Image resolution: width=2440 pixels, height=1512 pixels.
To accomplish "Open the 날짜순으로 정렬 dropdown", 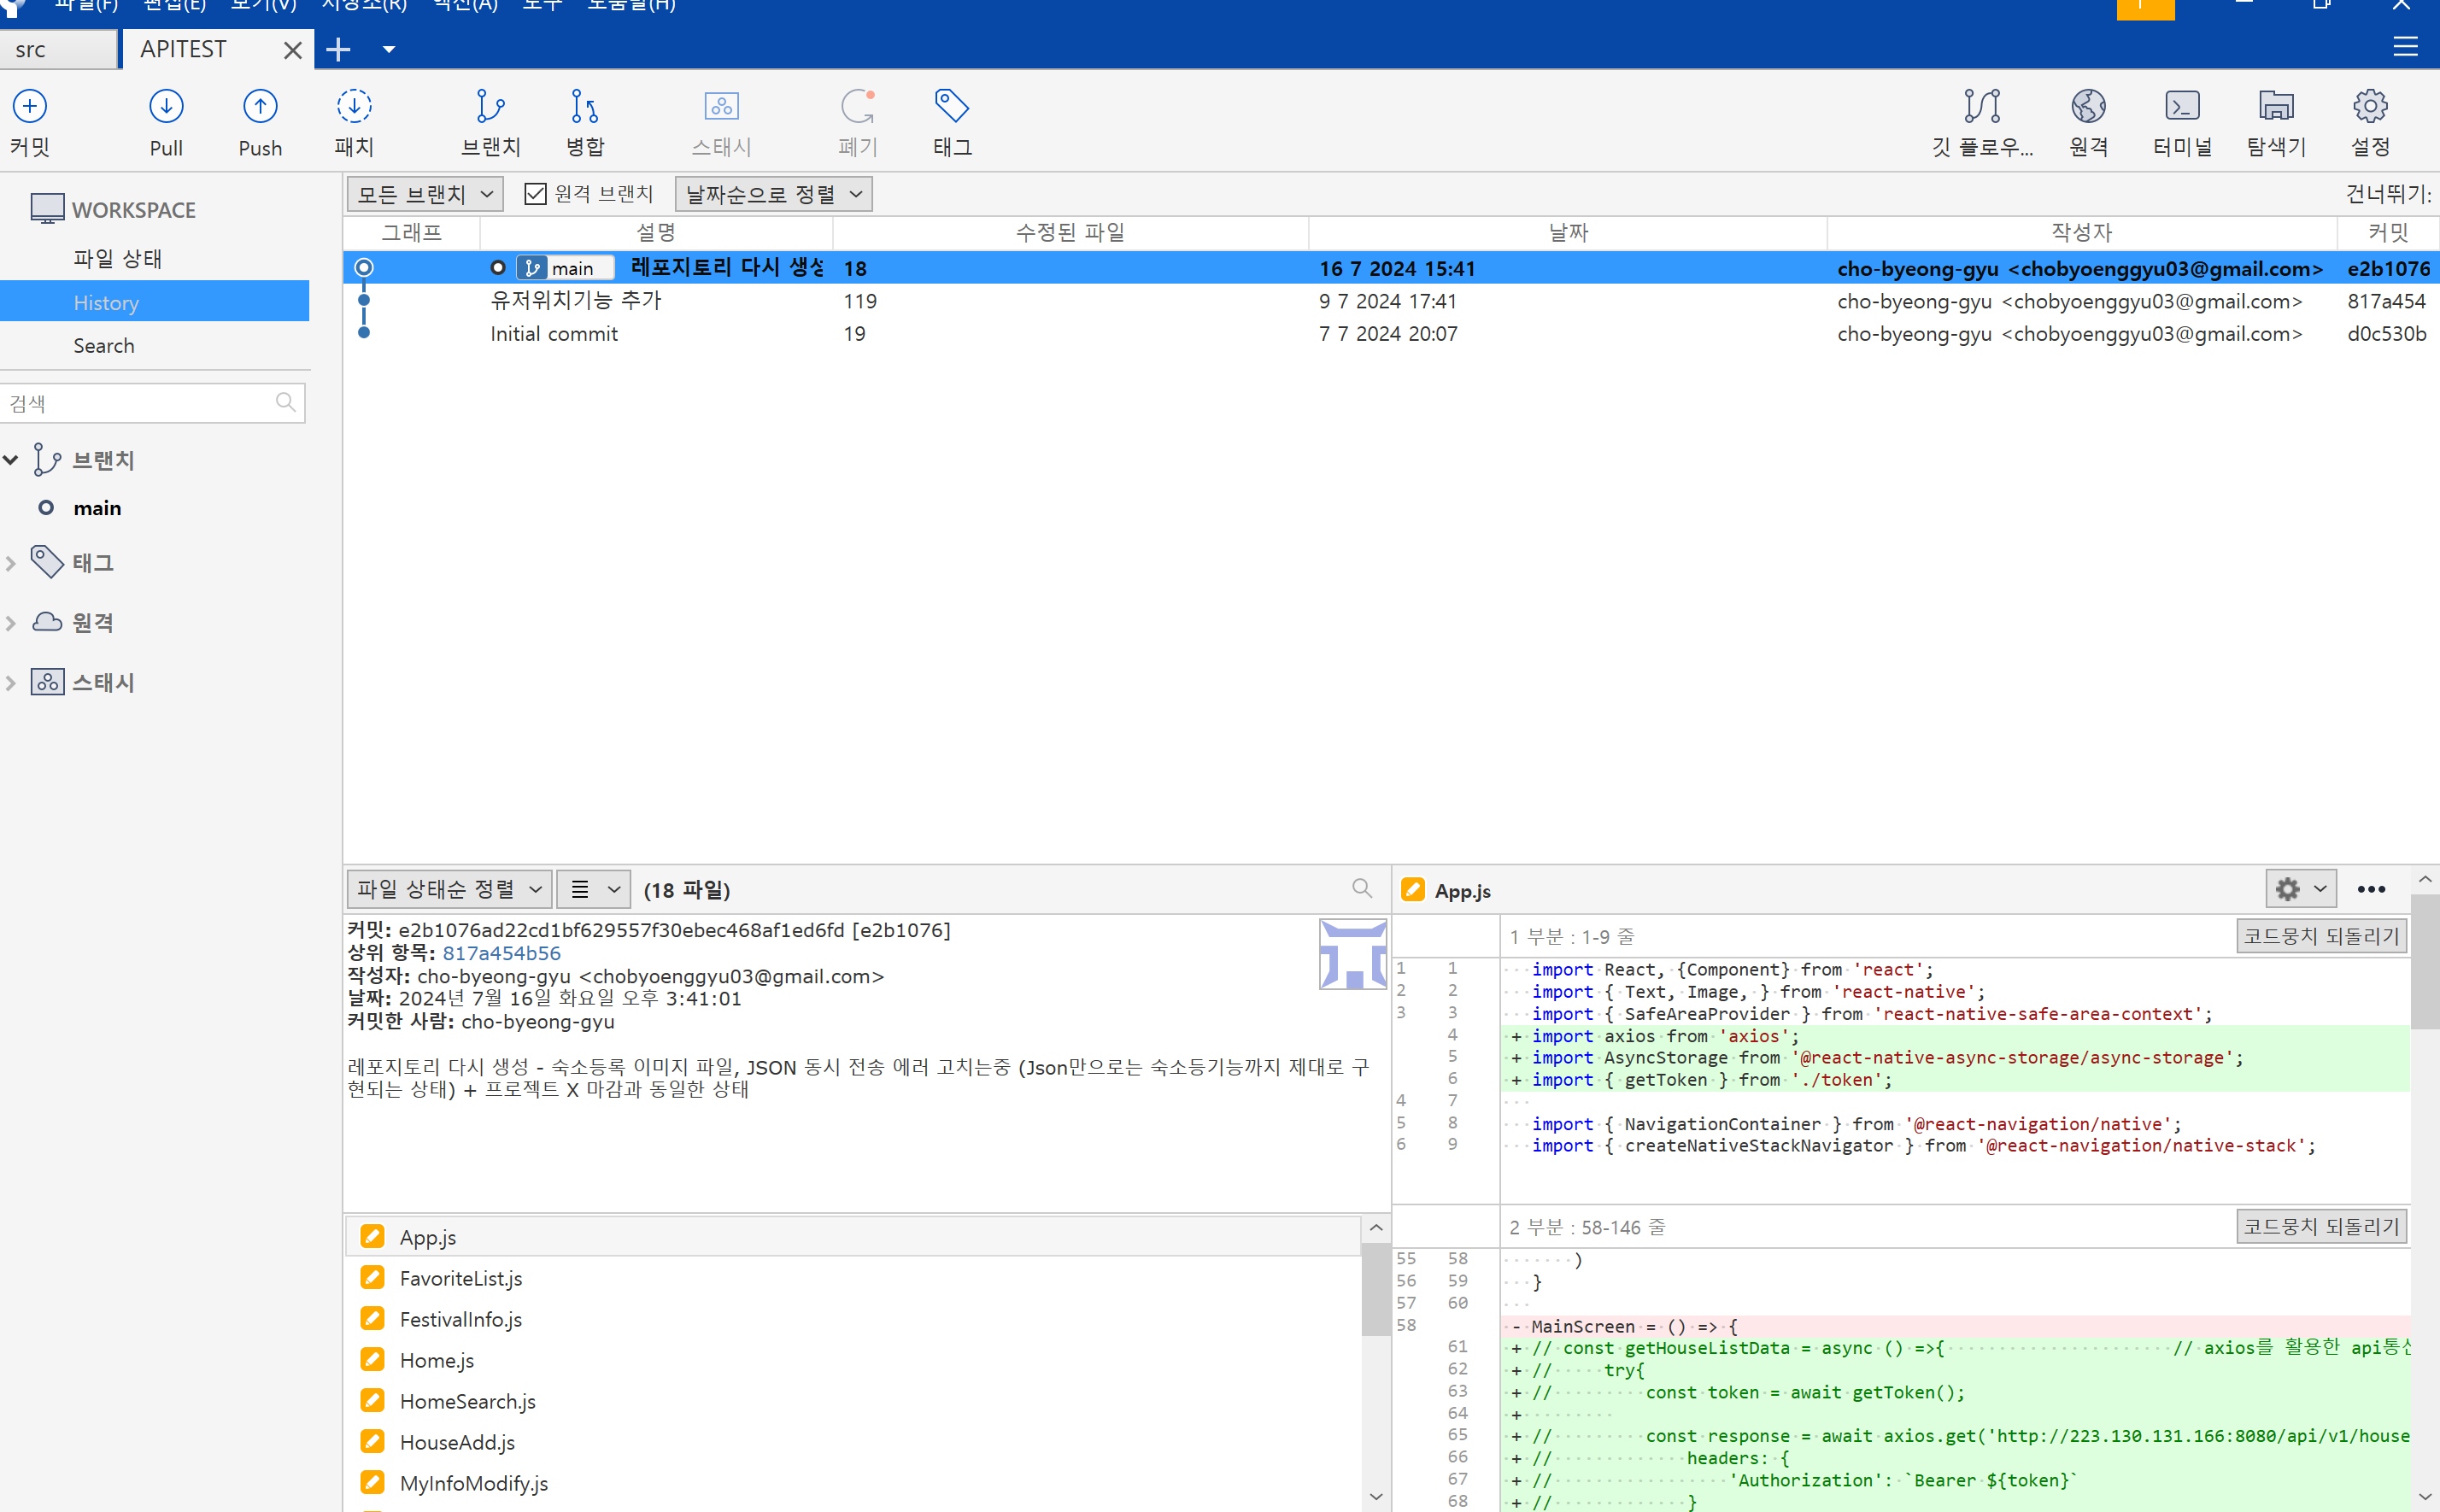I will coord(773,194).
